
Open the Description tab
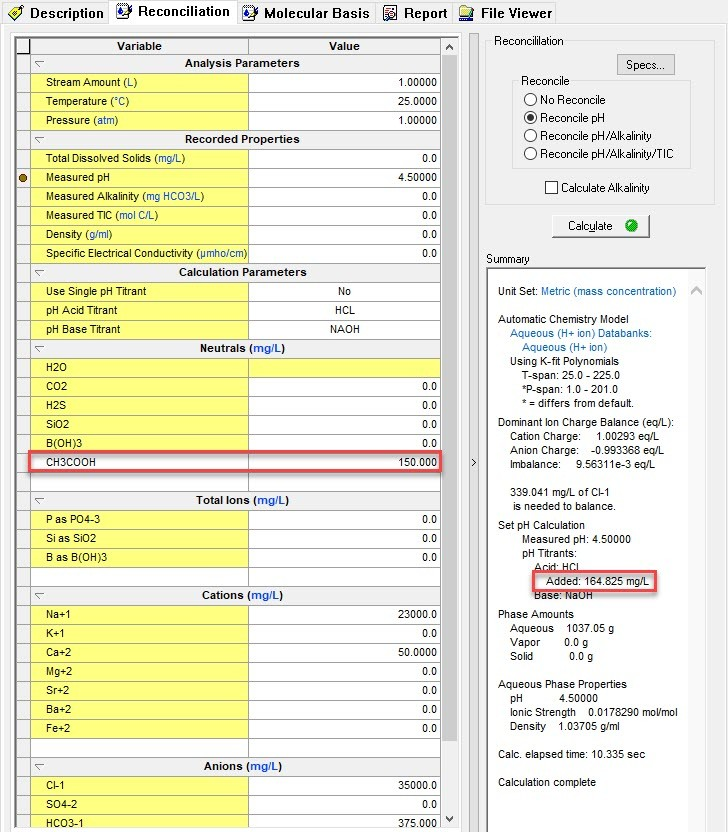56,13
